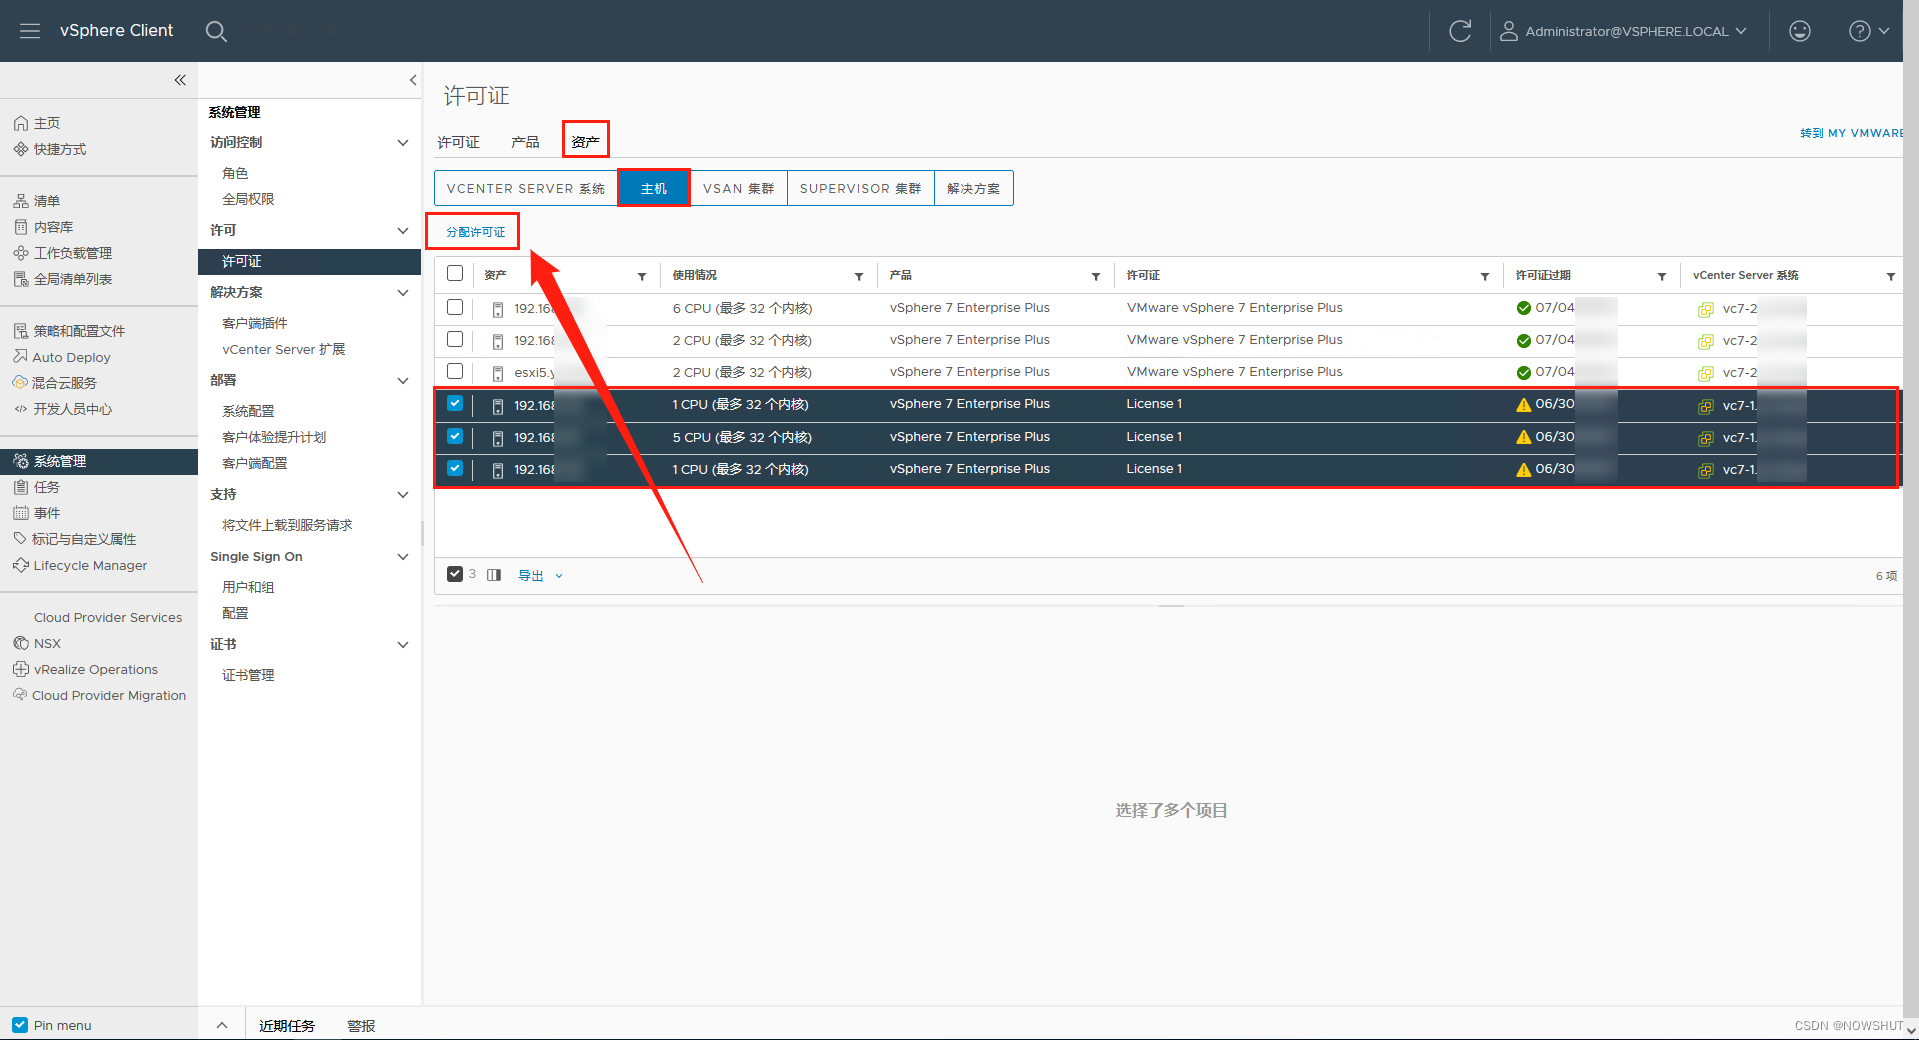Screen dimensions: 1919x1040
Task: Filter the 产品 column
Action: point(1096,276)
